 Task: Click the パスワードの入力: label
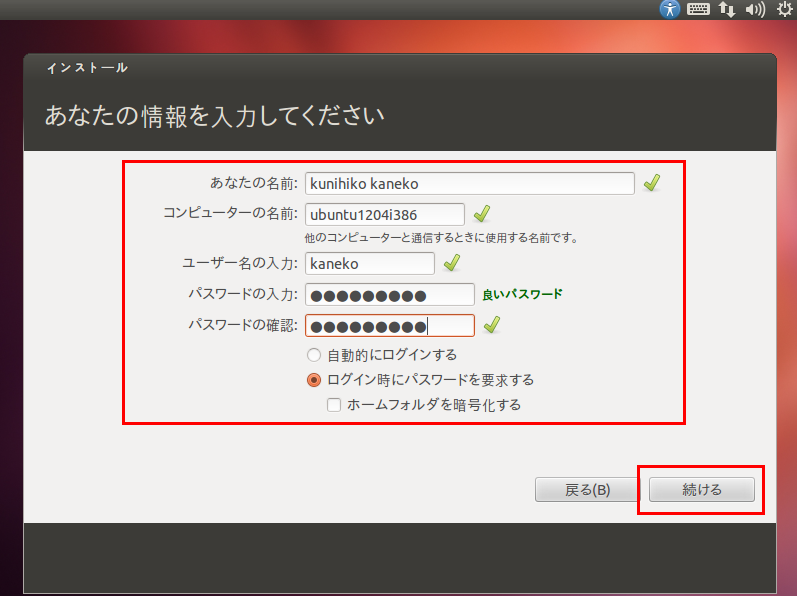(x=243, y=294)
